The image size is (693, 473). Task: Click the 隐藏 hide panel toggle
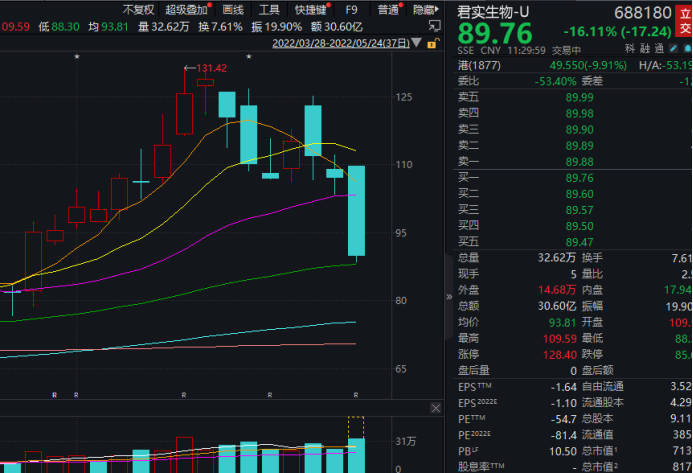pyautogui.click(x=424, y=9)
